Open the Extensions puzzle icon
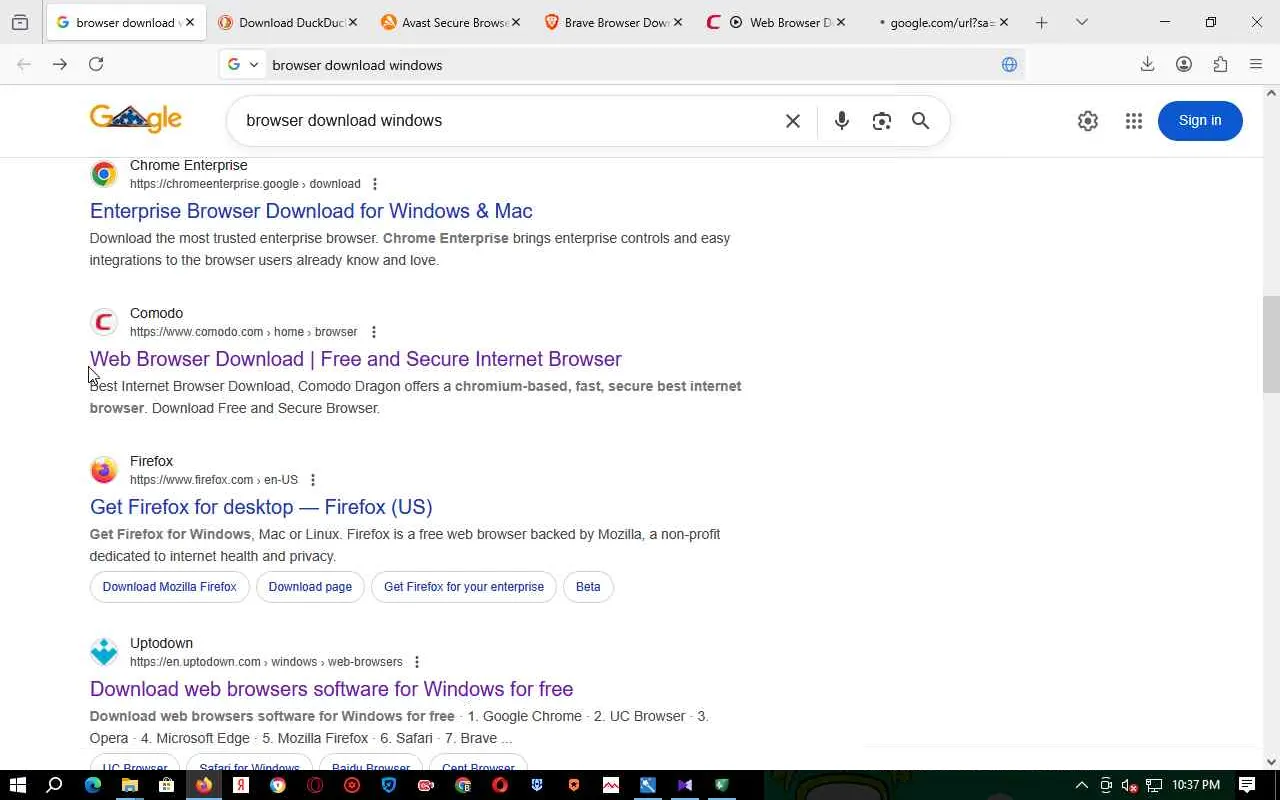1280x800 pixels. click(x=1220, y=64)
